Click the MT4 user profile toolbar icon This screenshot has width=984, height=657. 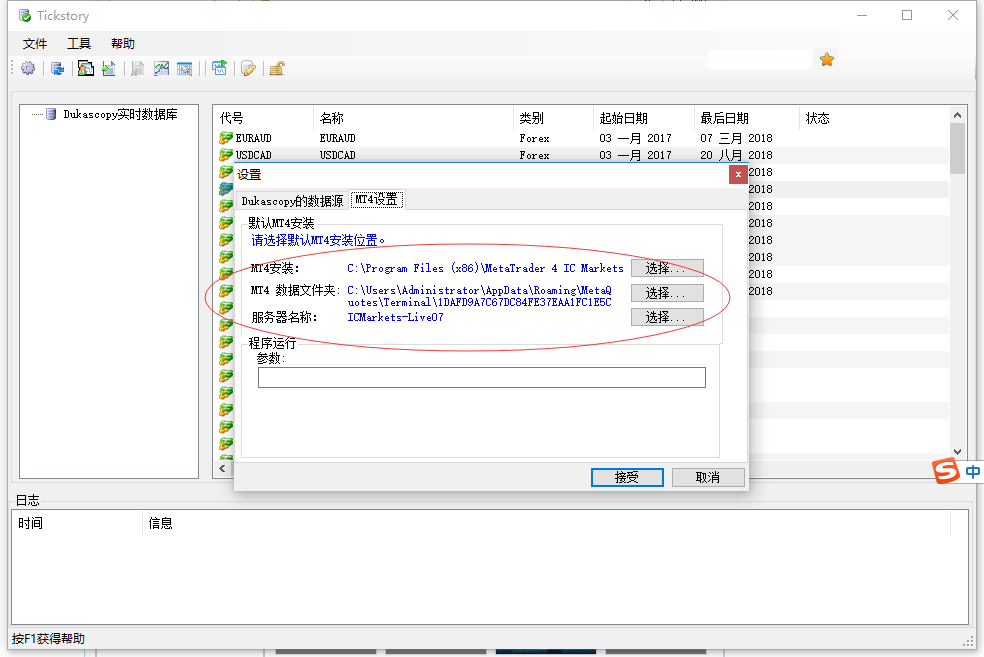[x=86, y=68]
